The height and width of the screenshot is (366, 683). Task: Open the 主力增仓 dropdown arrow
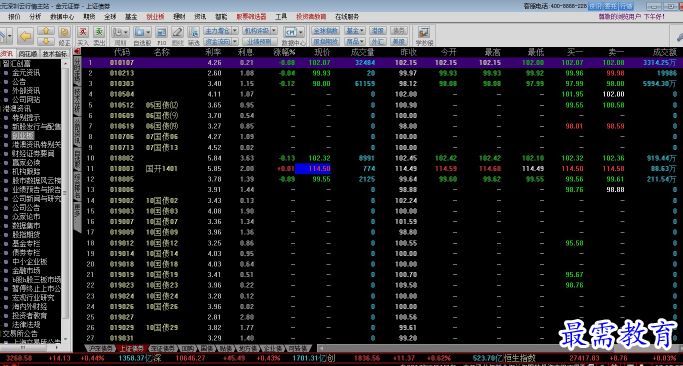pyautogui.click(x=234, y=31)
